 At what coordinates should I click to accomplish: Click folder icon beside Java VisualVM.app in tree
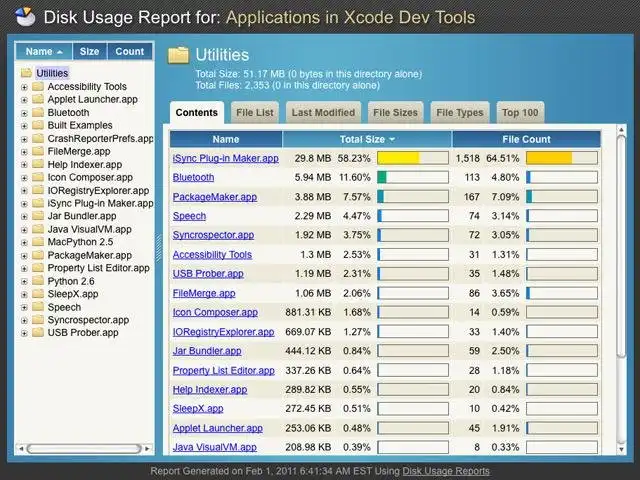click(x=38, y=229)
